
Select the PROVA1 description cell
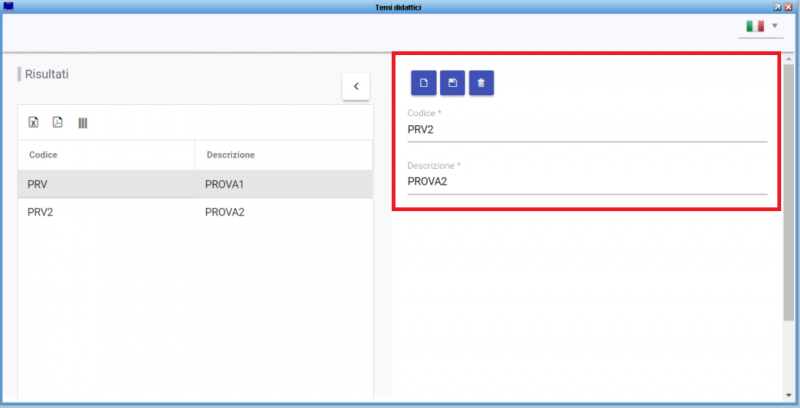pyautogui.click(x=283, y=184)
